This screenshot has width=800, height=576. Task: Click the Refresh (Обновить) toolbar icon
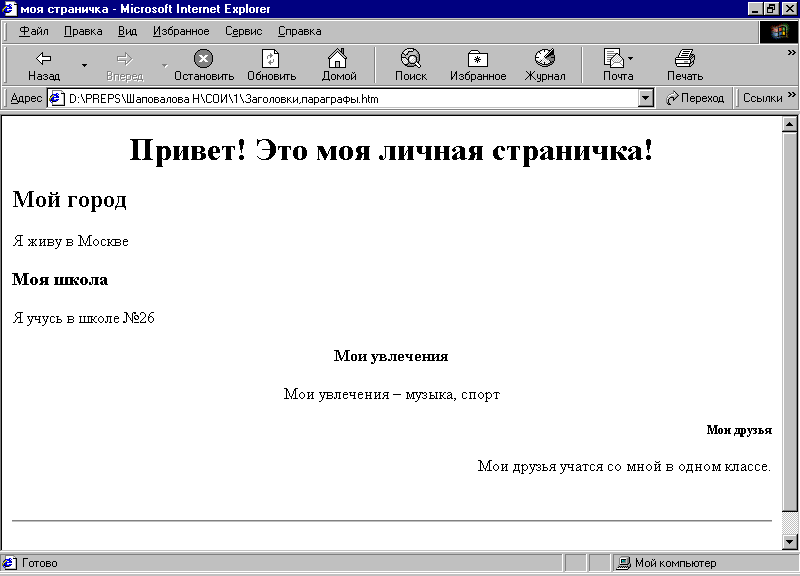click(x=270, y=59)
